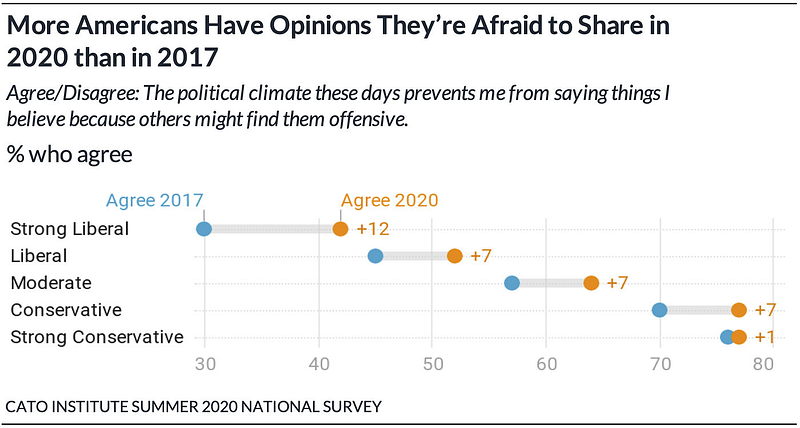Select the Strong Conservative row label
The height and width of the screenshot is (428, 800).
97,337
